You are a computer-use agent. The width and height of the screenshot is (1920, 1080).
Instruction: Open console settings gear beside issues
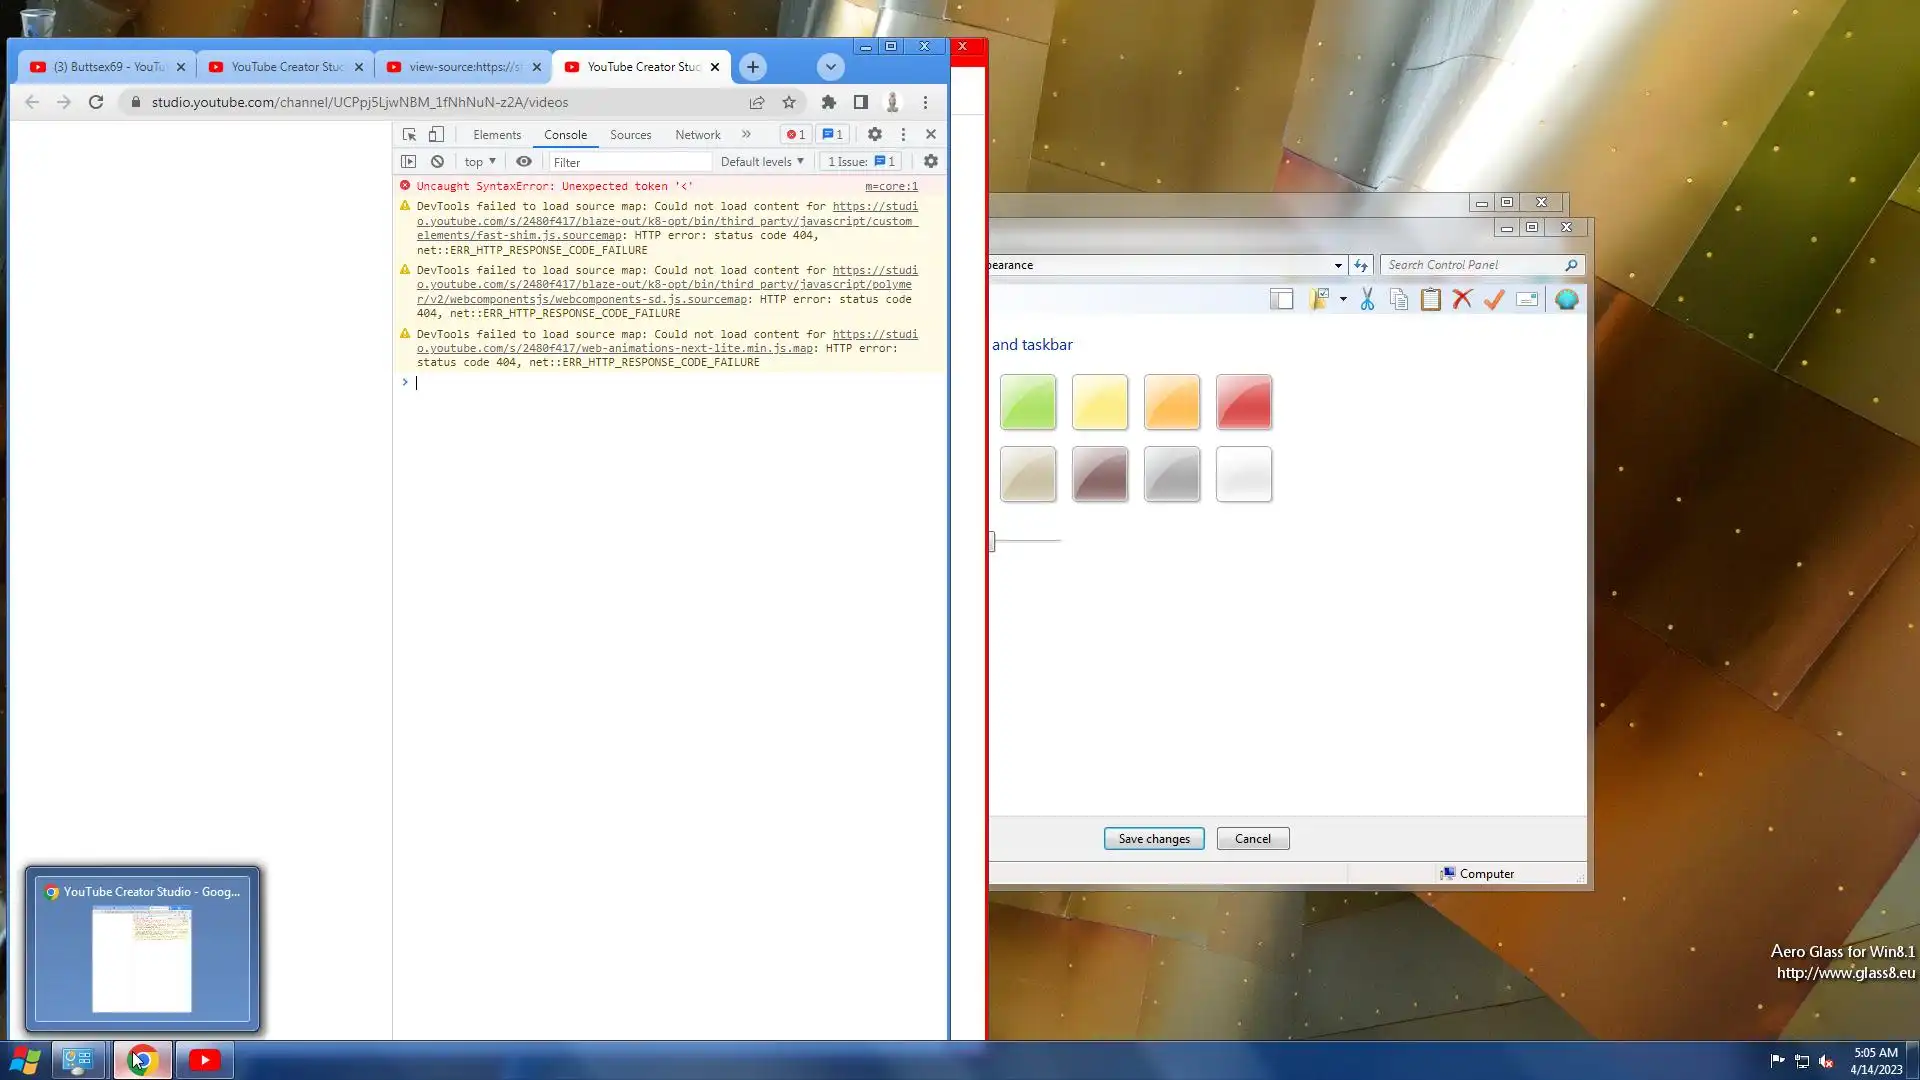pos(931,161)
